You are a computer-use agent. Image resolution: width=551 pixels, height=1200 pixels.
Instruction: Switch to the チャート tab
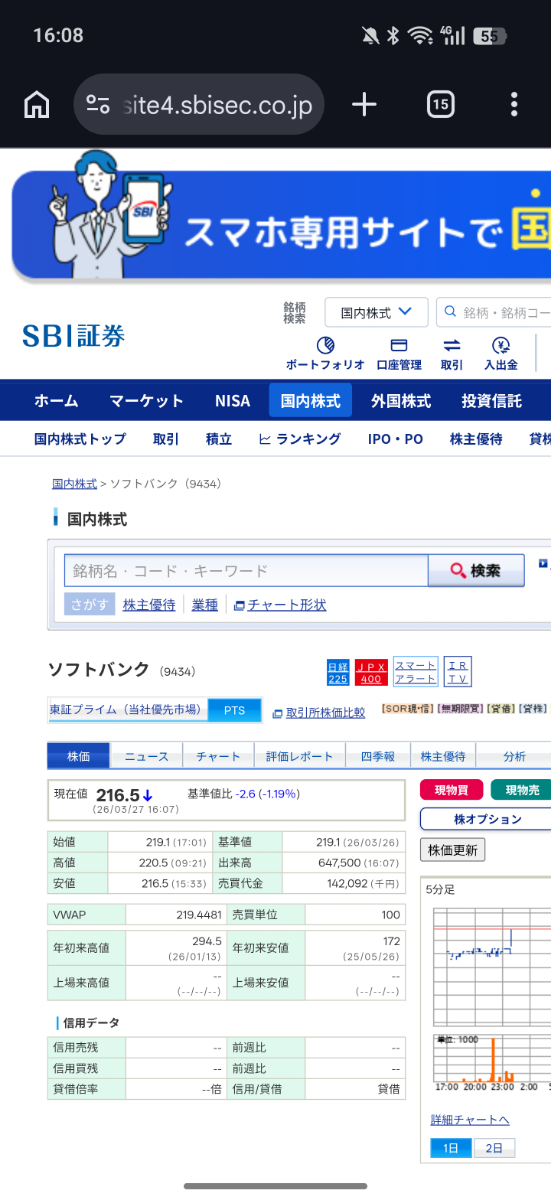(x=218, y=756)
